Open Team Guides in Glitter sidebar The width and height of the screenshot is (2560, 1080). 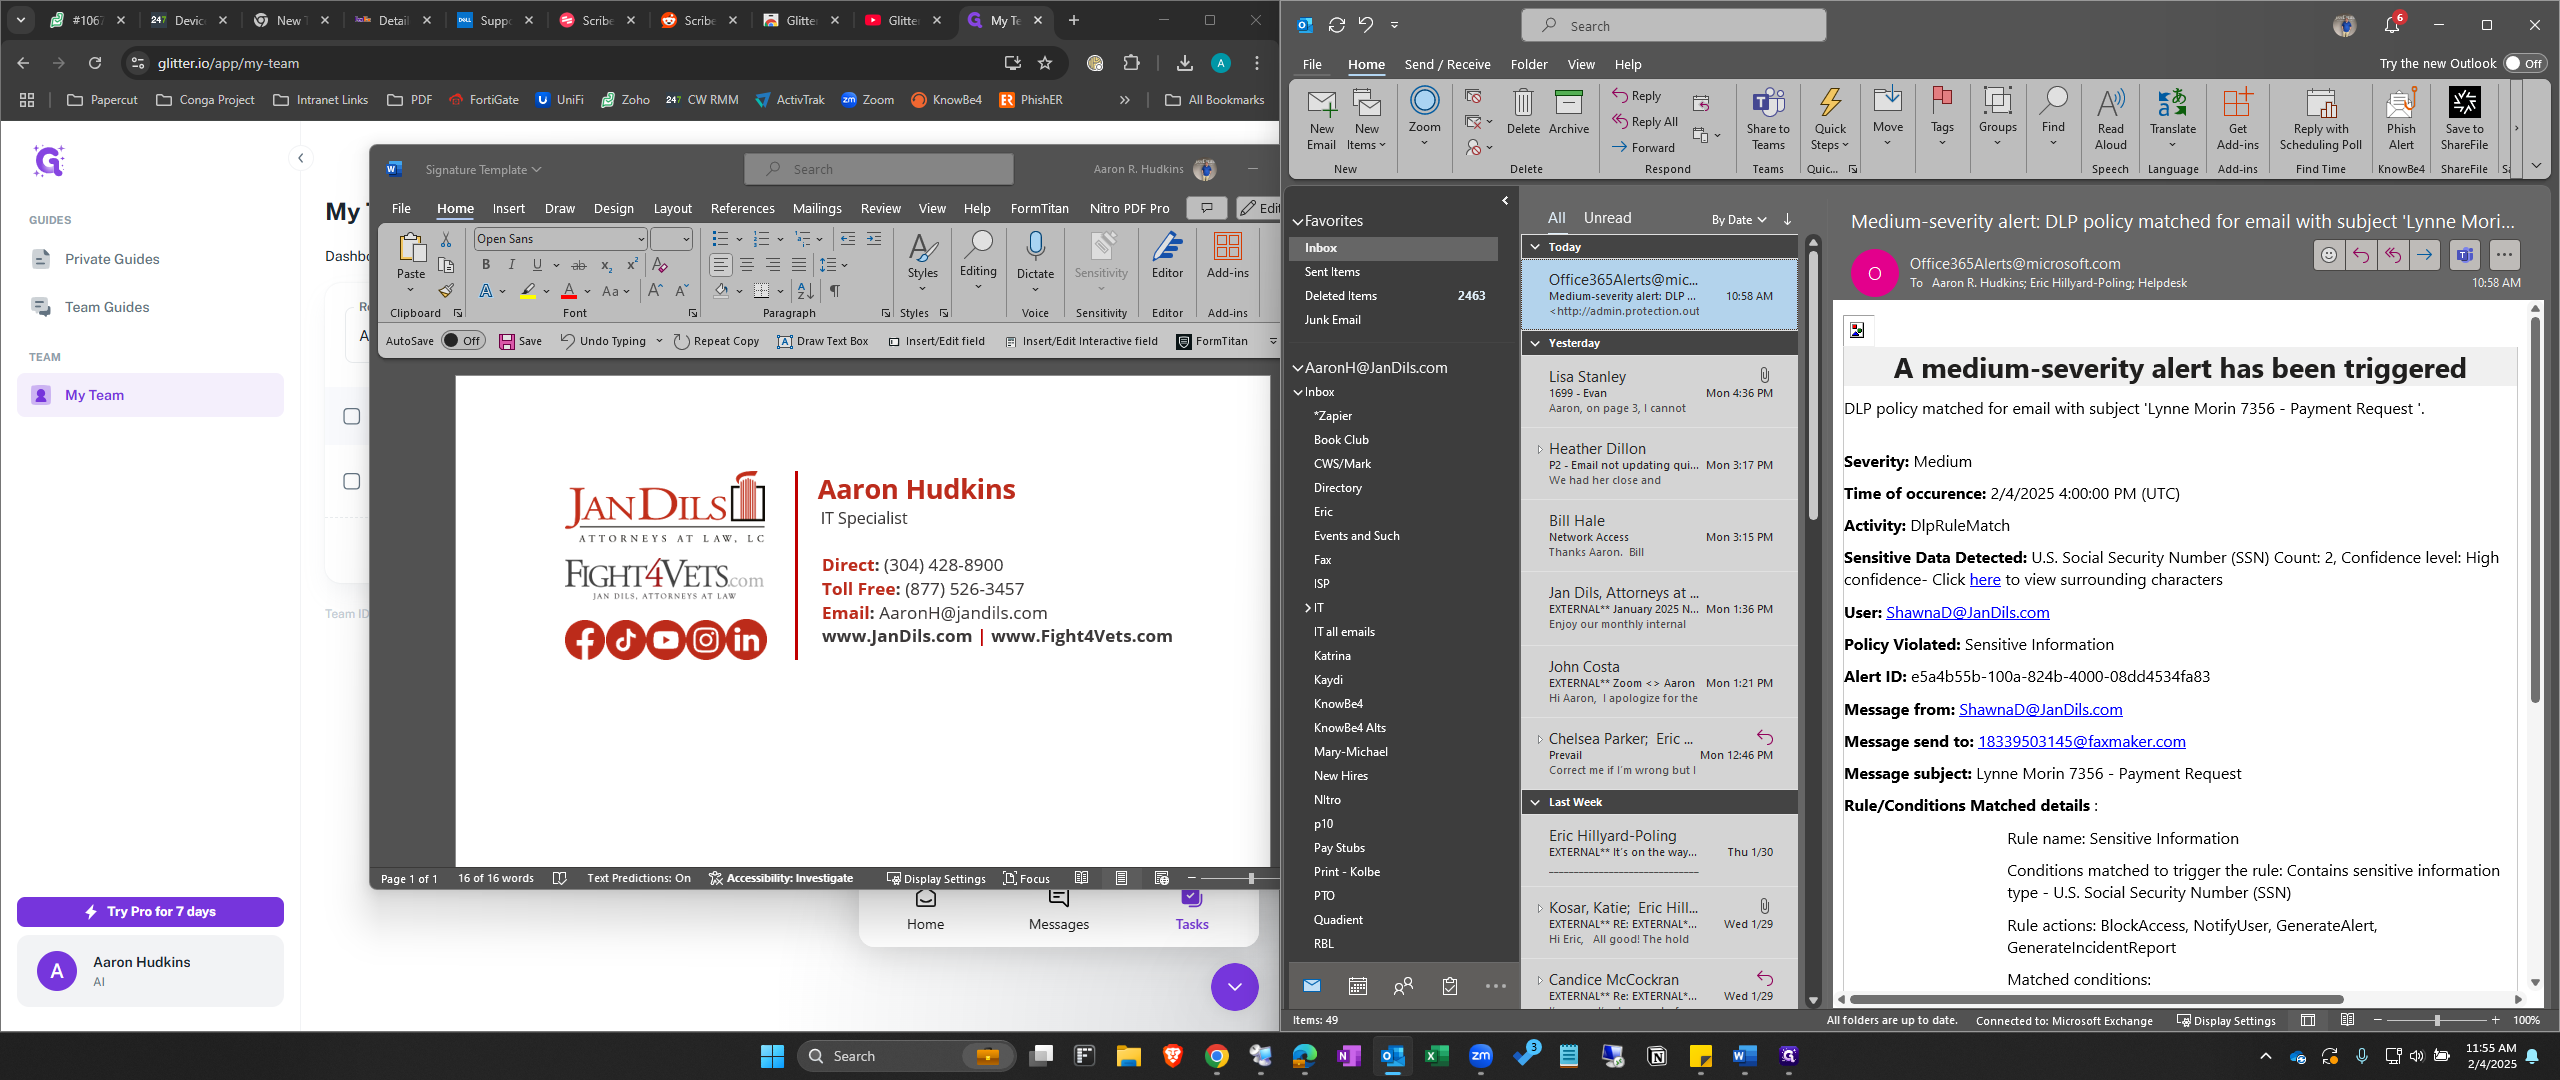(x=107, y=307)
